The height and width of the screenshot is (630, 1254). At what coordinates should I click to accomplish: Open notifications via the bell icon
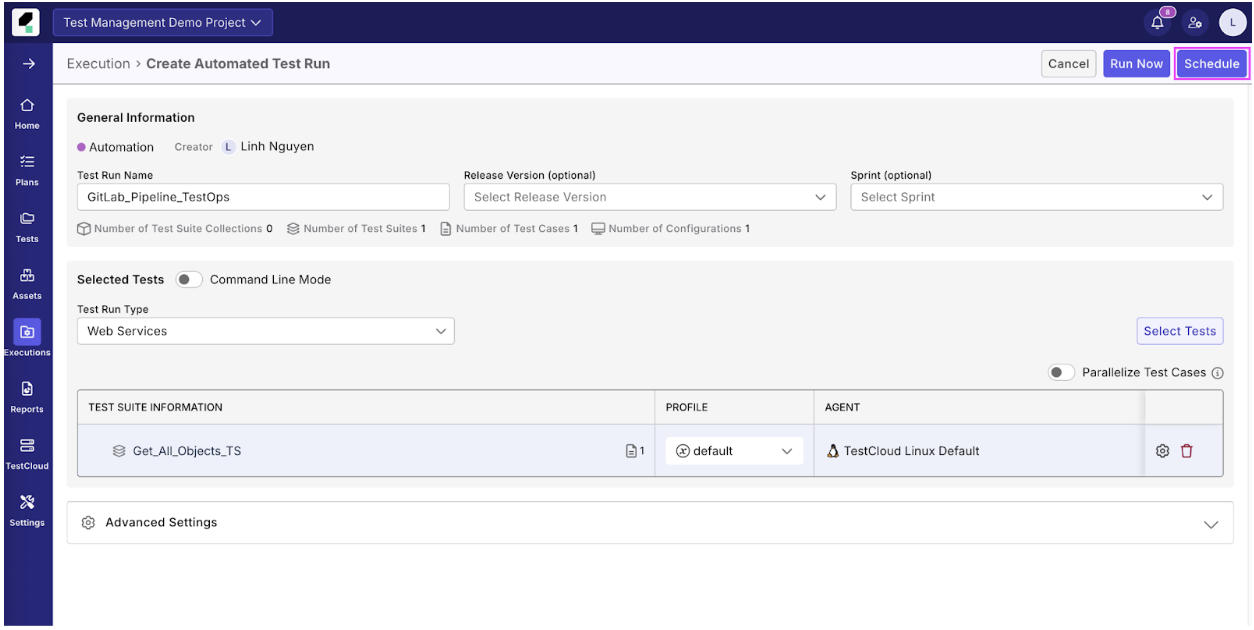[1157, 21]
